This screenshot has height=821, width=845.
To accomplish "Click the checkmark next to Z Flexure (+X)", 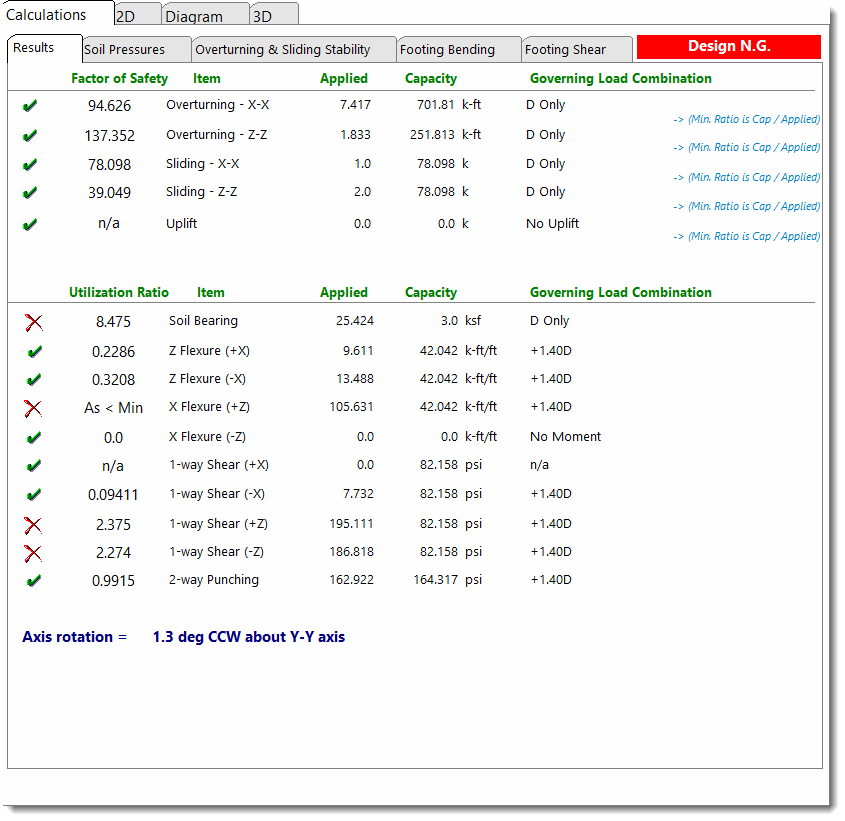I will click(x=33, y=352).
